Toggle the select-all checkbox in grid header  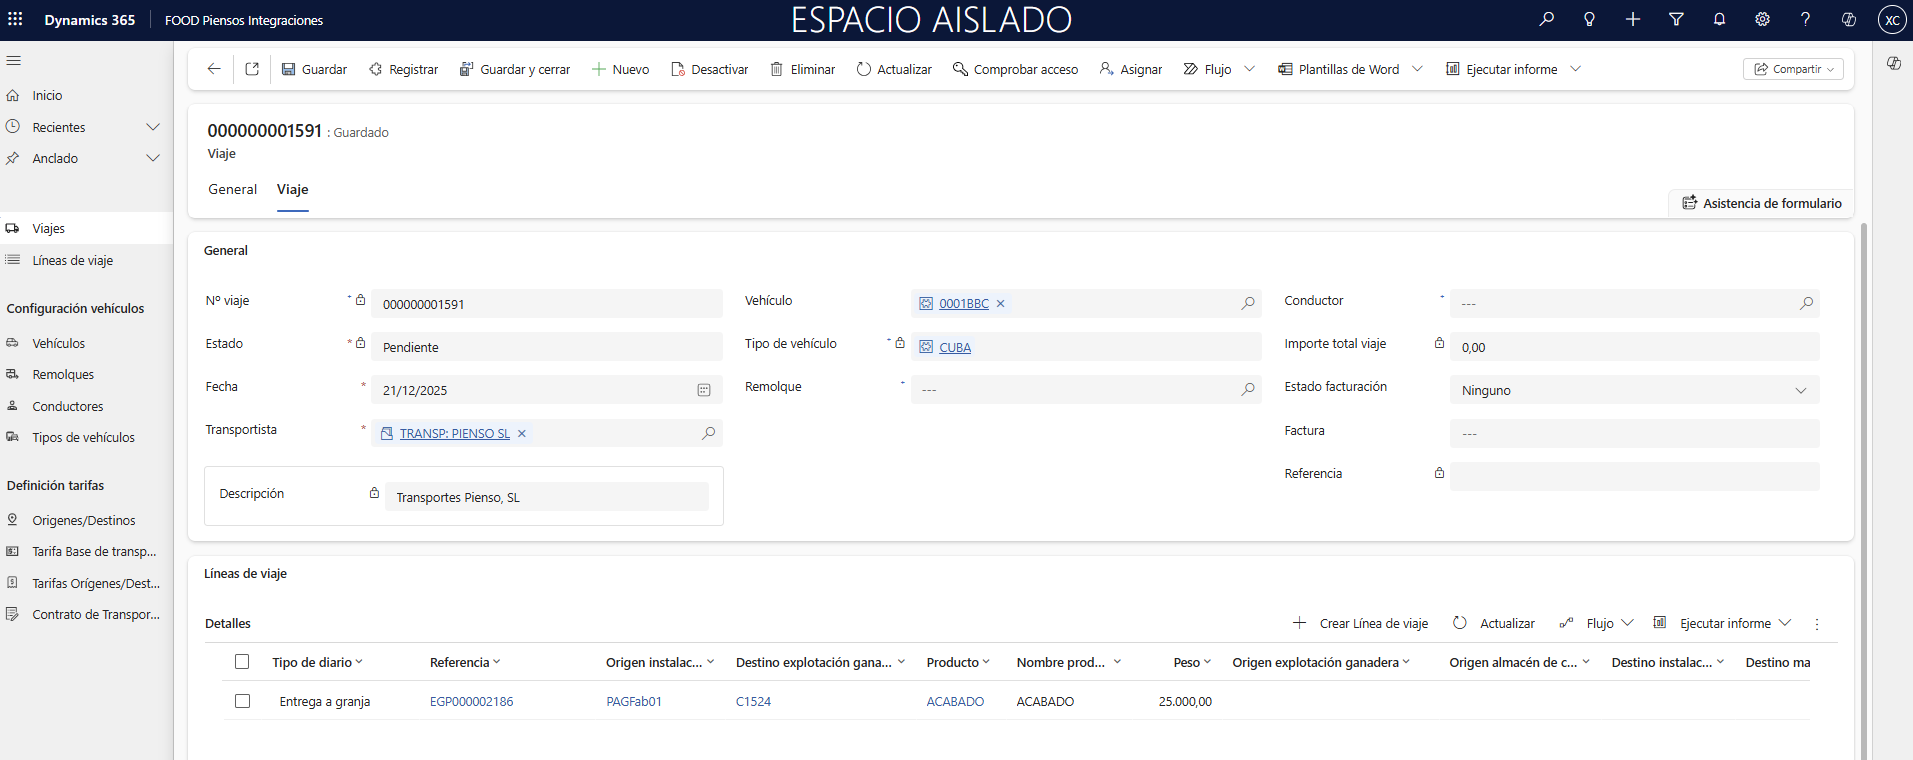tap(242, 662)
